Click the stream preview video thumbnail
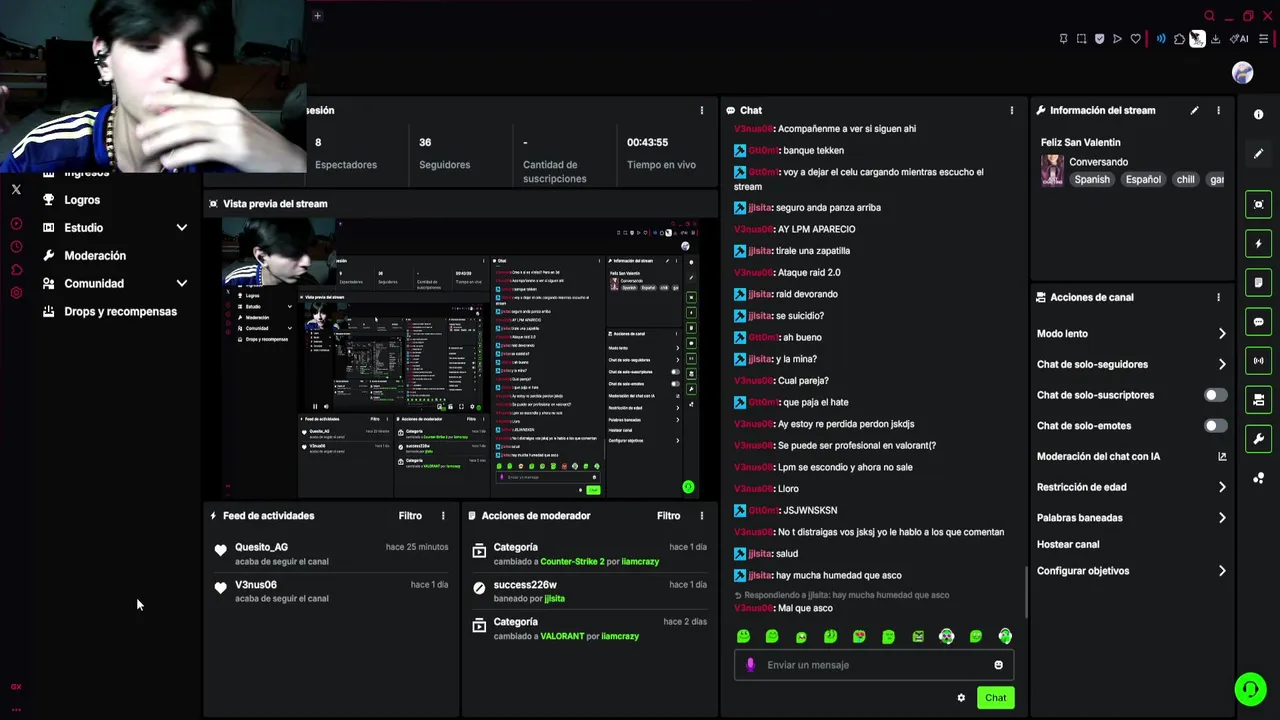This screenshot has height=720, width=1280. pyautogui.click(x=460, y=357)
